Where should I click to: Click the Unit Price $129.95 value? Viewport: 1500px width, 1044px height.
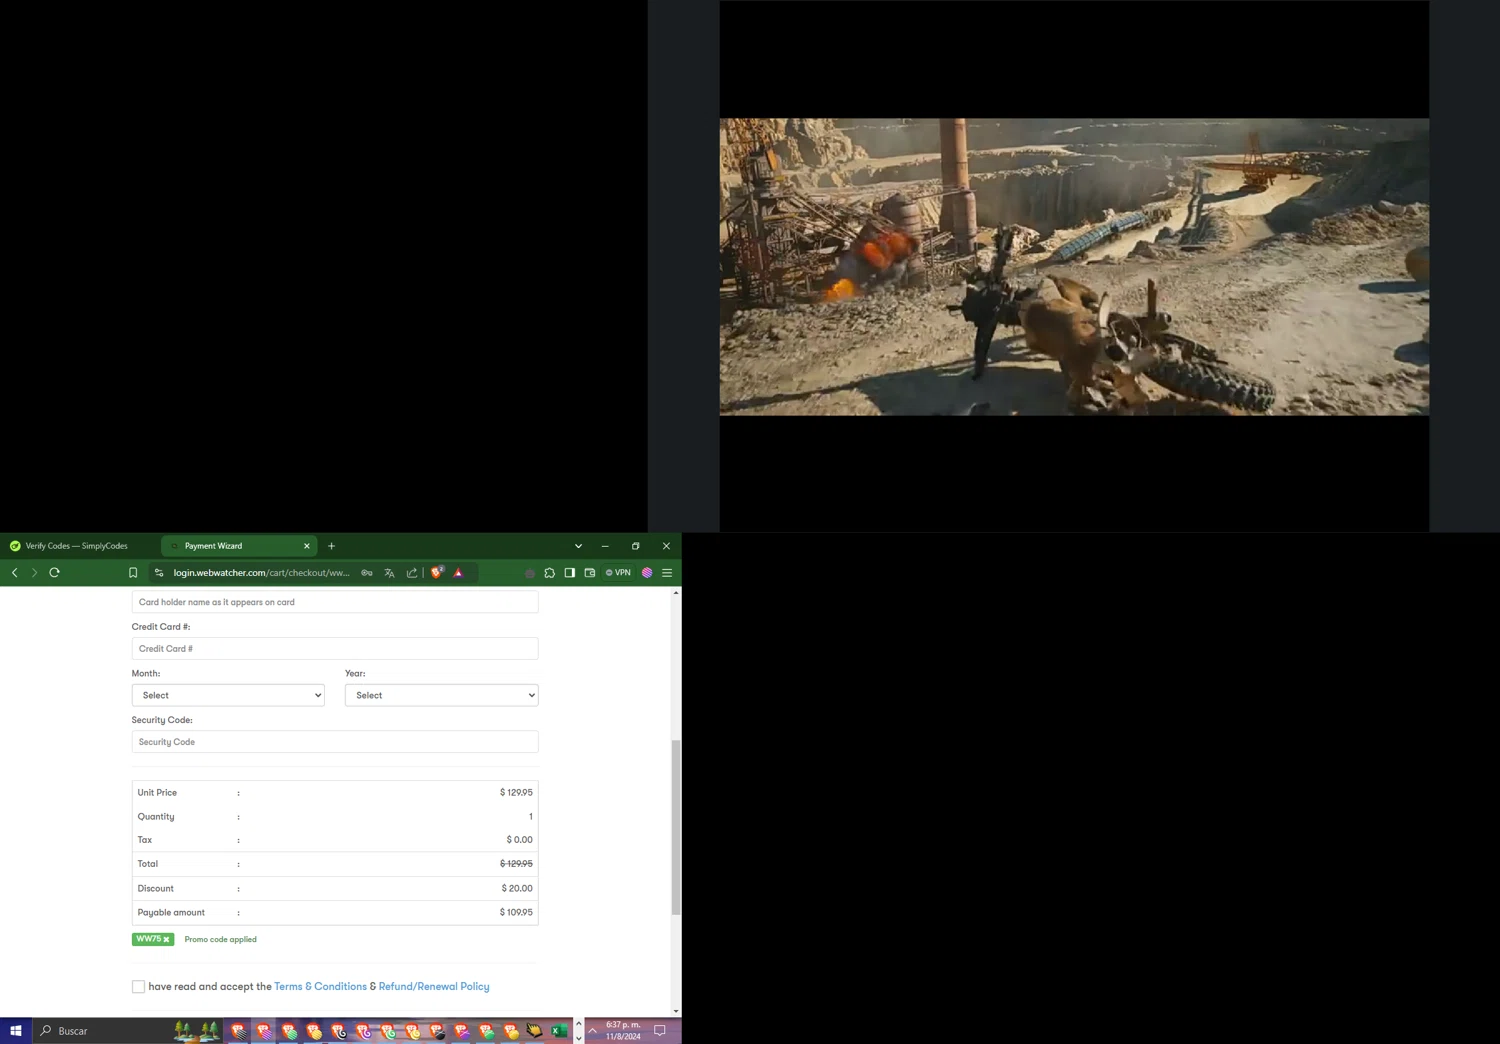(516, 792)
